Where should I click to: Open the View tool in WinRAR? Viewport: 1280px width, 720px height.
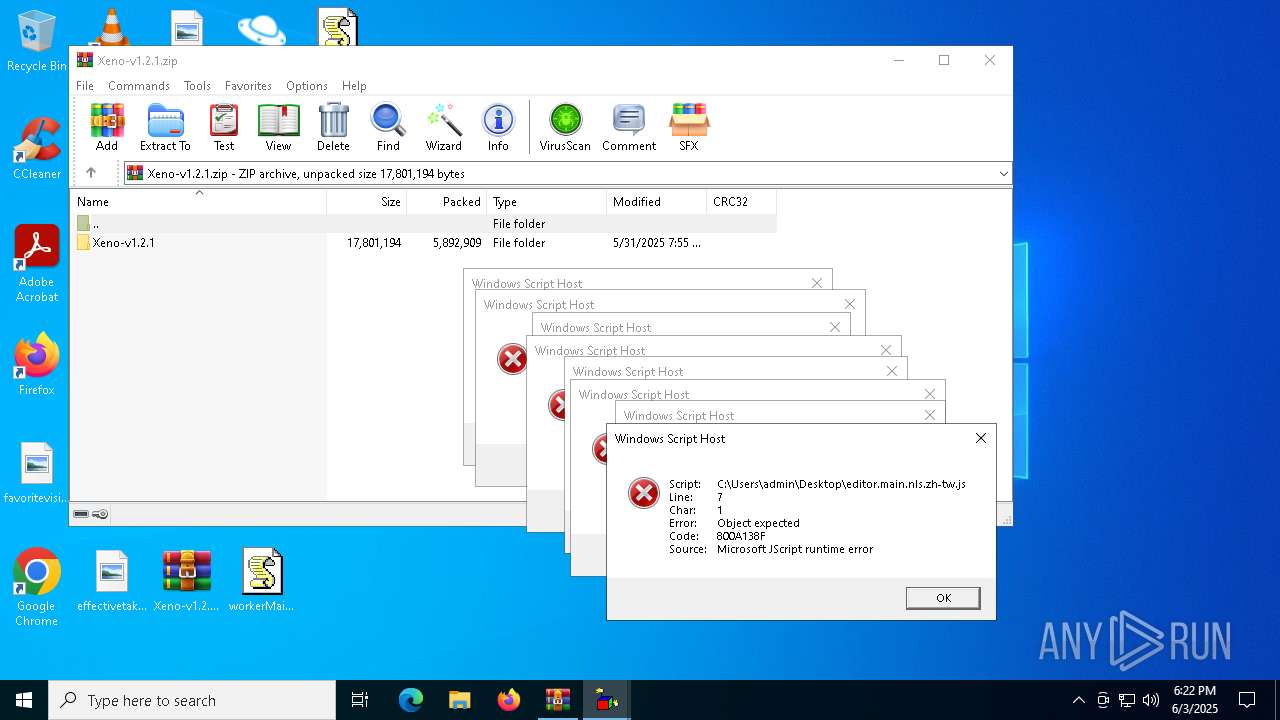[278, 127]
